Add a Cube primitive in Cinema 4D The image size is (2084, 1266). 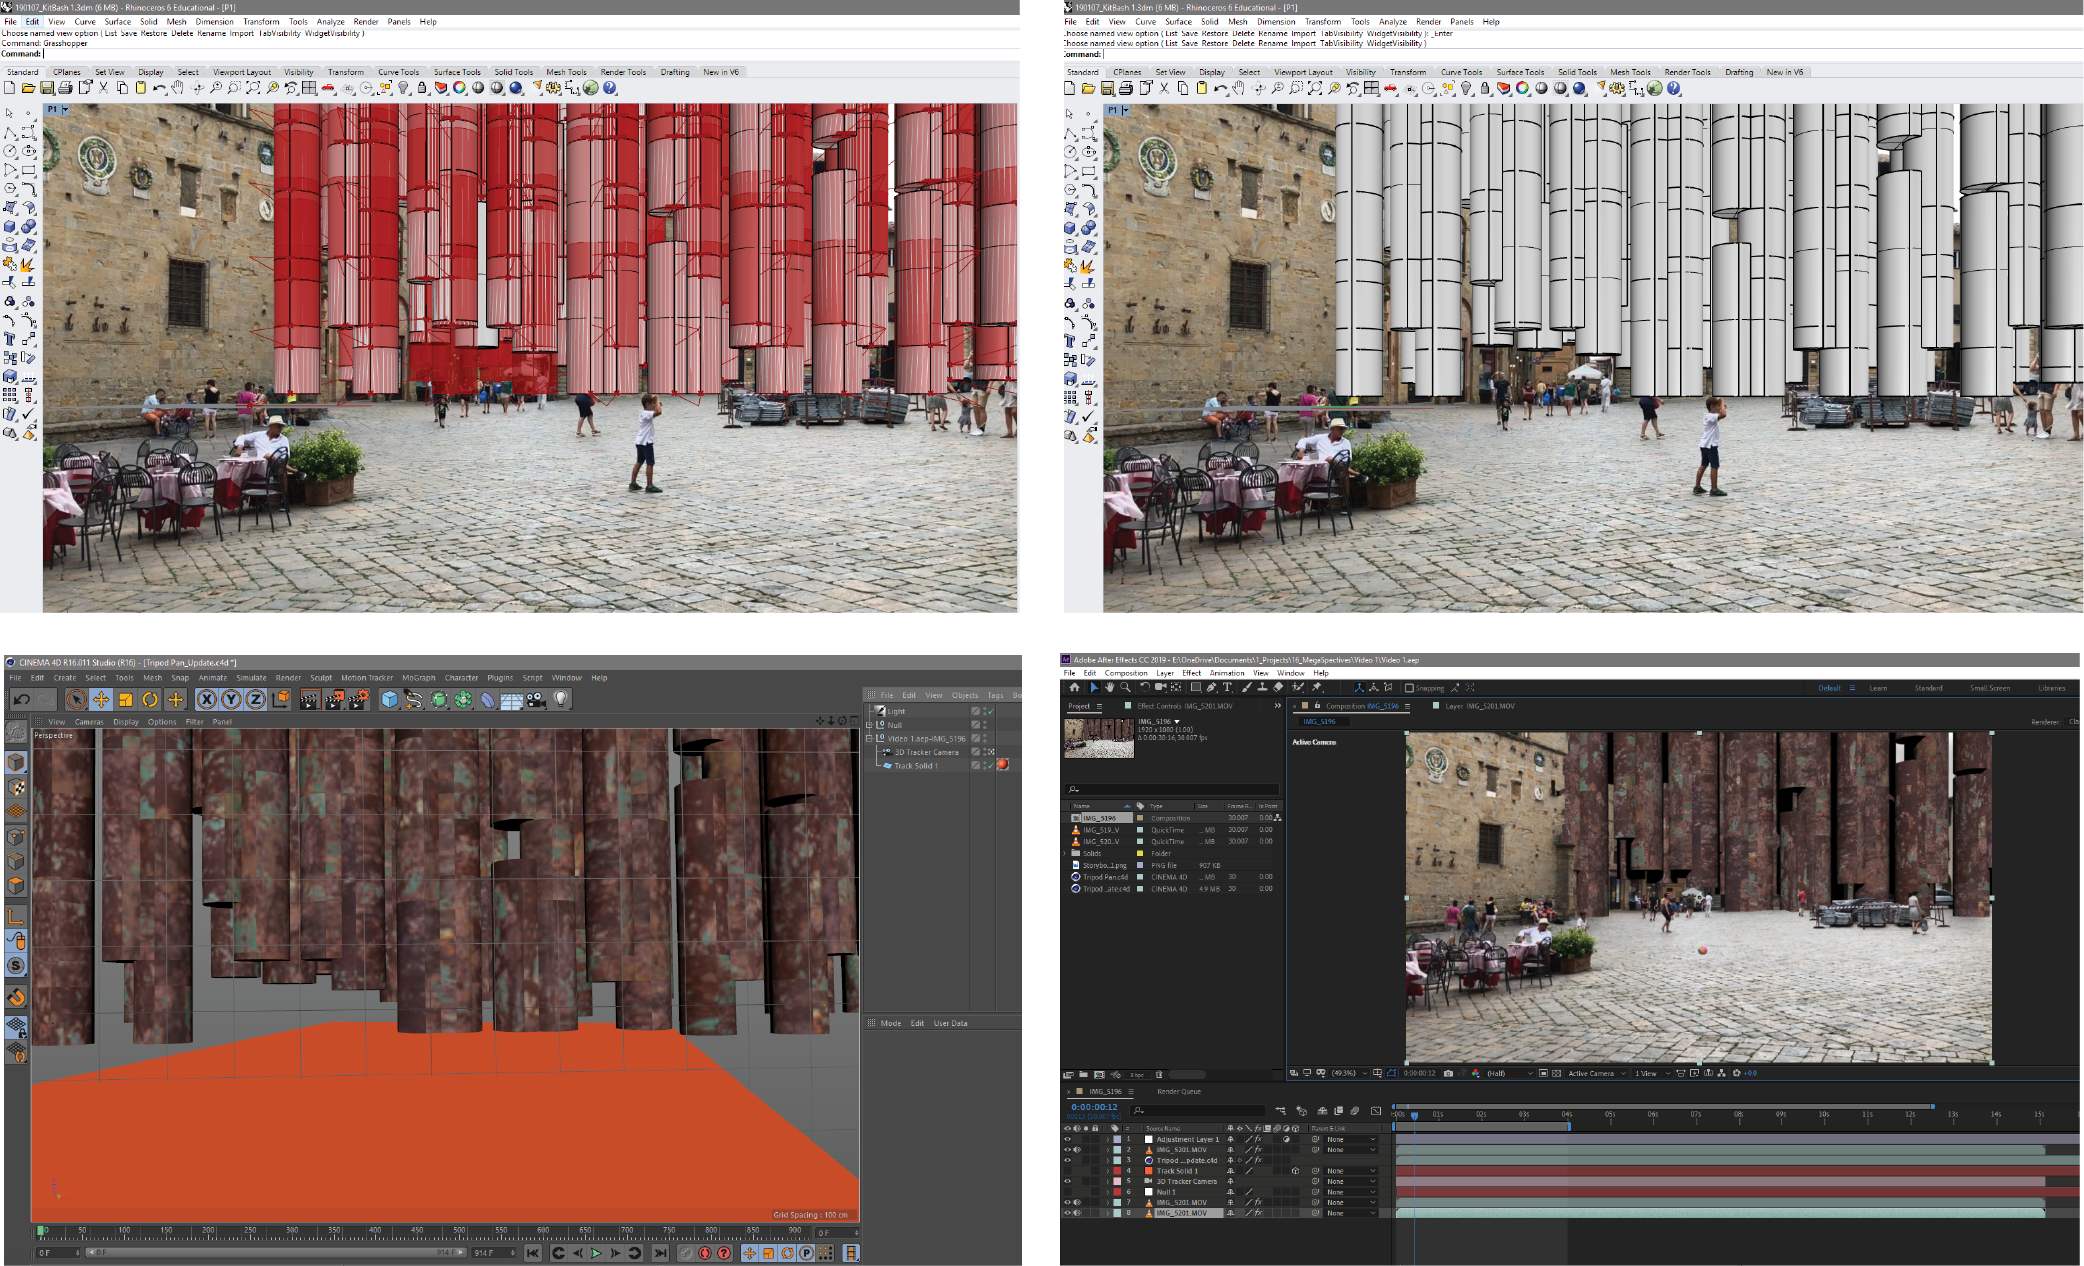tap(390, 700)
